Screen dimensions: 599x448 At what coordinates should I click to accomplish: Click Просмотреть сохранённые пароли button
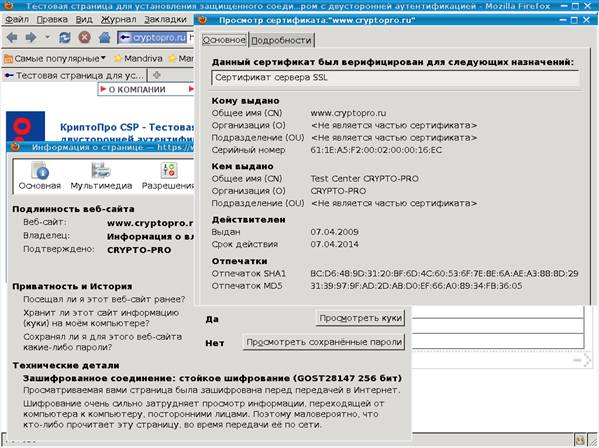coord(324,342)
